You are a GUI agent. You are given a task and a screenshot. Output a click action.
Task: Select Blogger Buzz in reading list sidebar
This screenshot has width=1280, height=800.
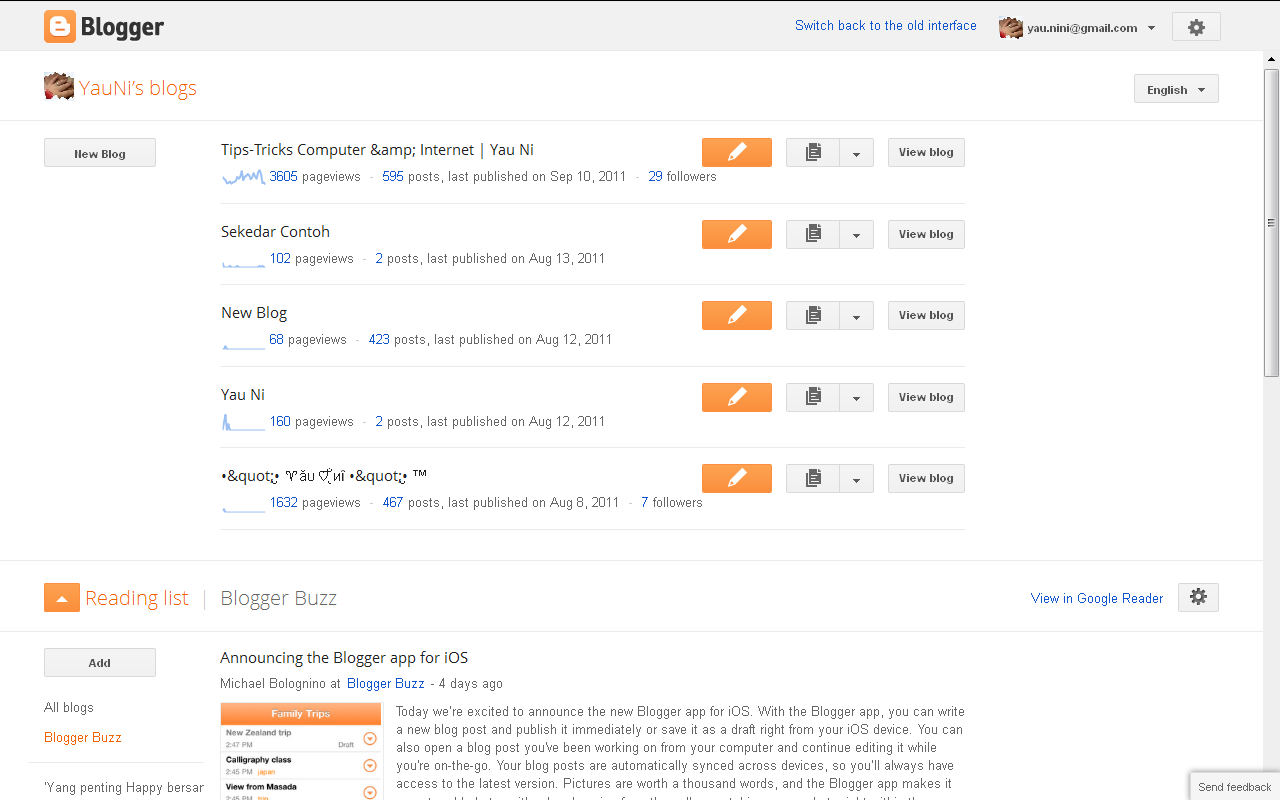83,737
